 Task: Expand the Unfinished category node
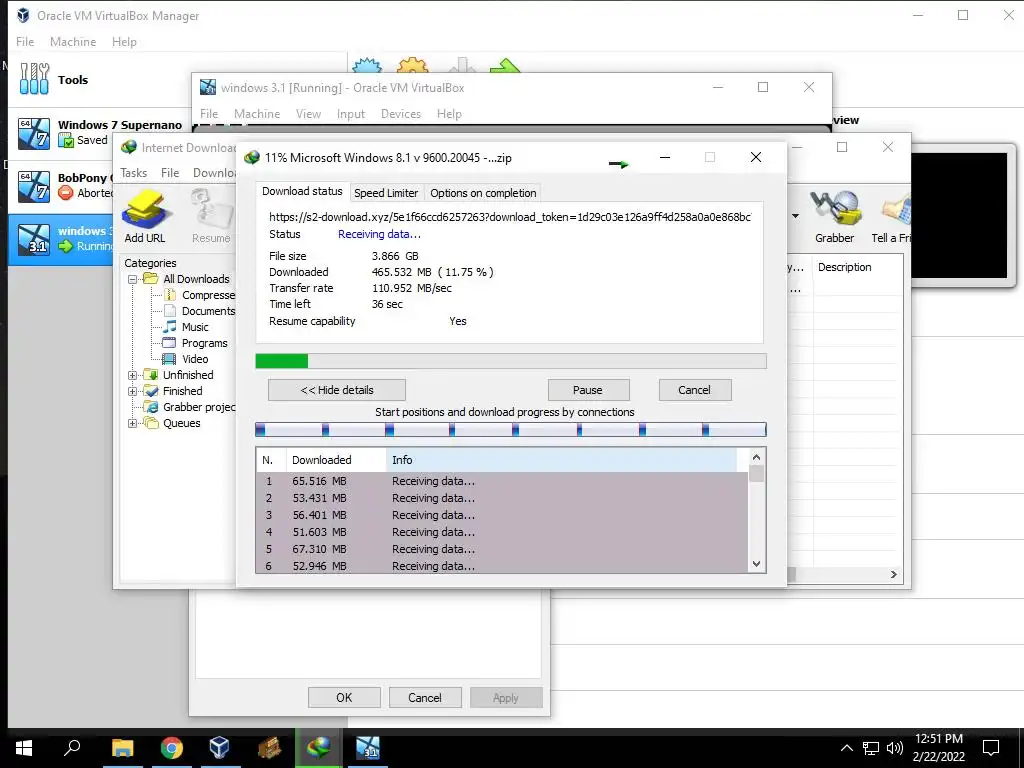(x=133, y=376)
